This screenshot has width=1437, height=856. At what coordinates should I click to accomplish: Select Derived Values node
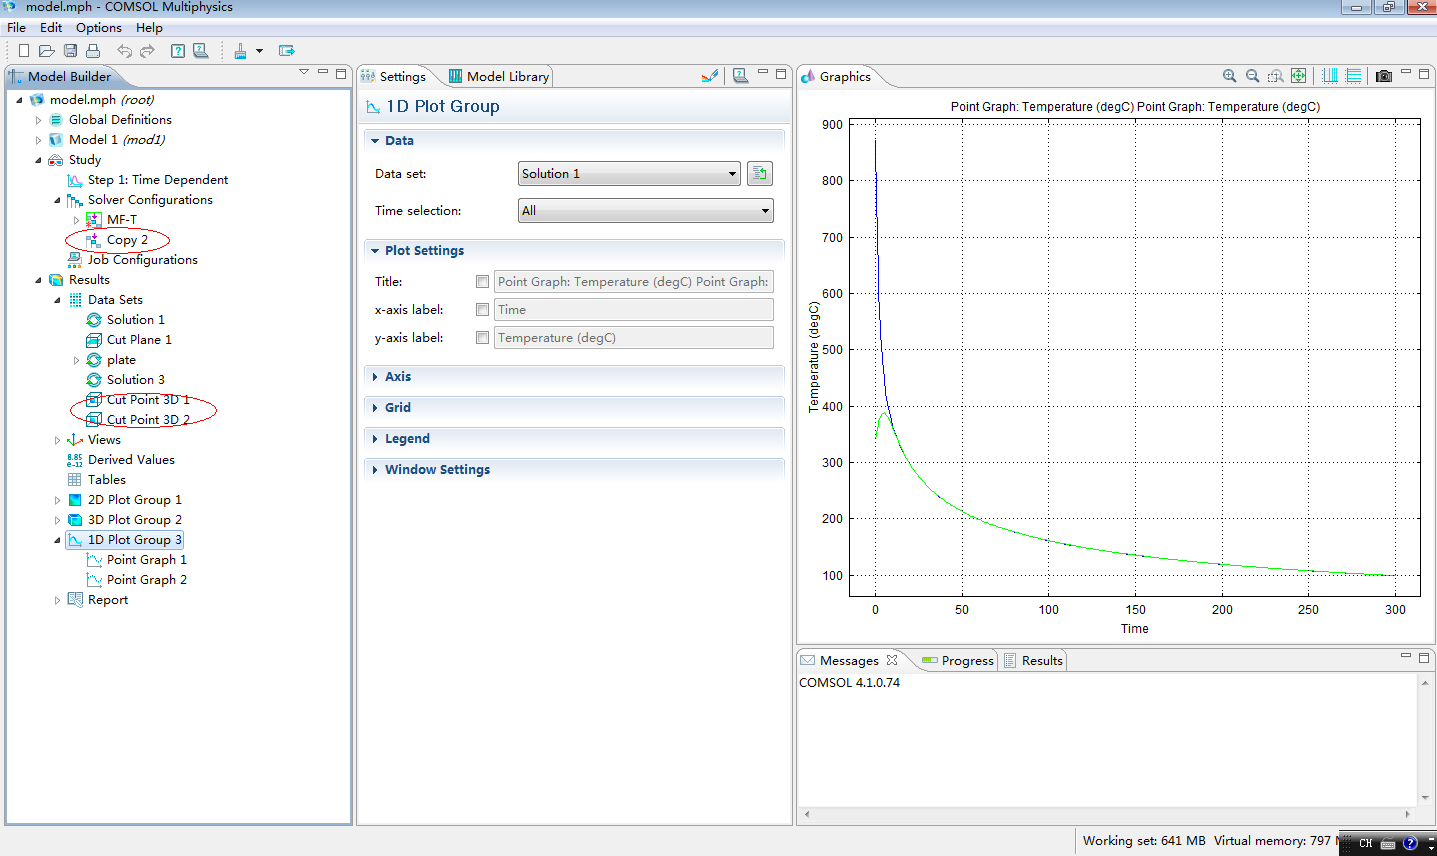point(131,460)
